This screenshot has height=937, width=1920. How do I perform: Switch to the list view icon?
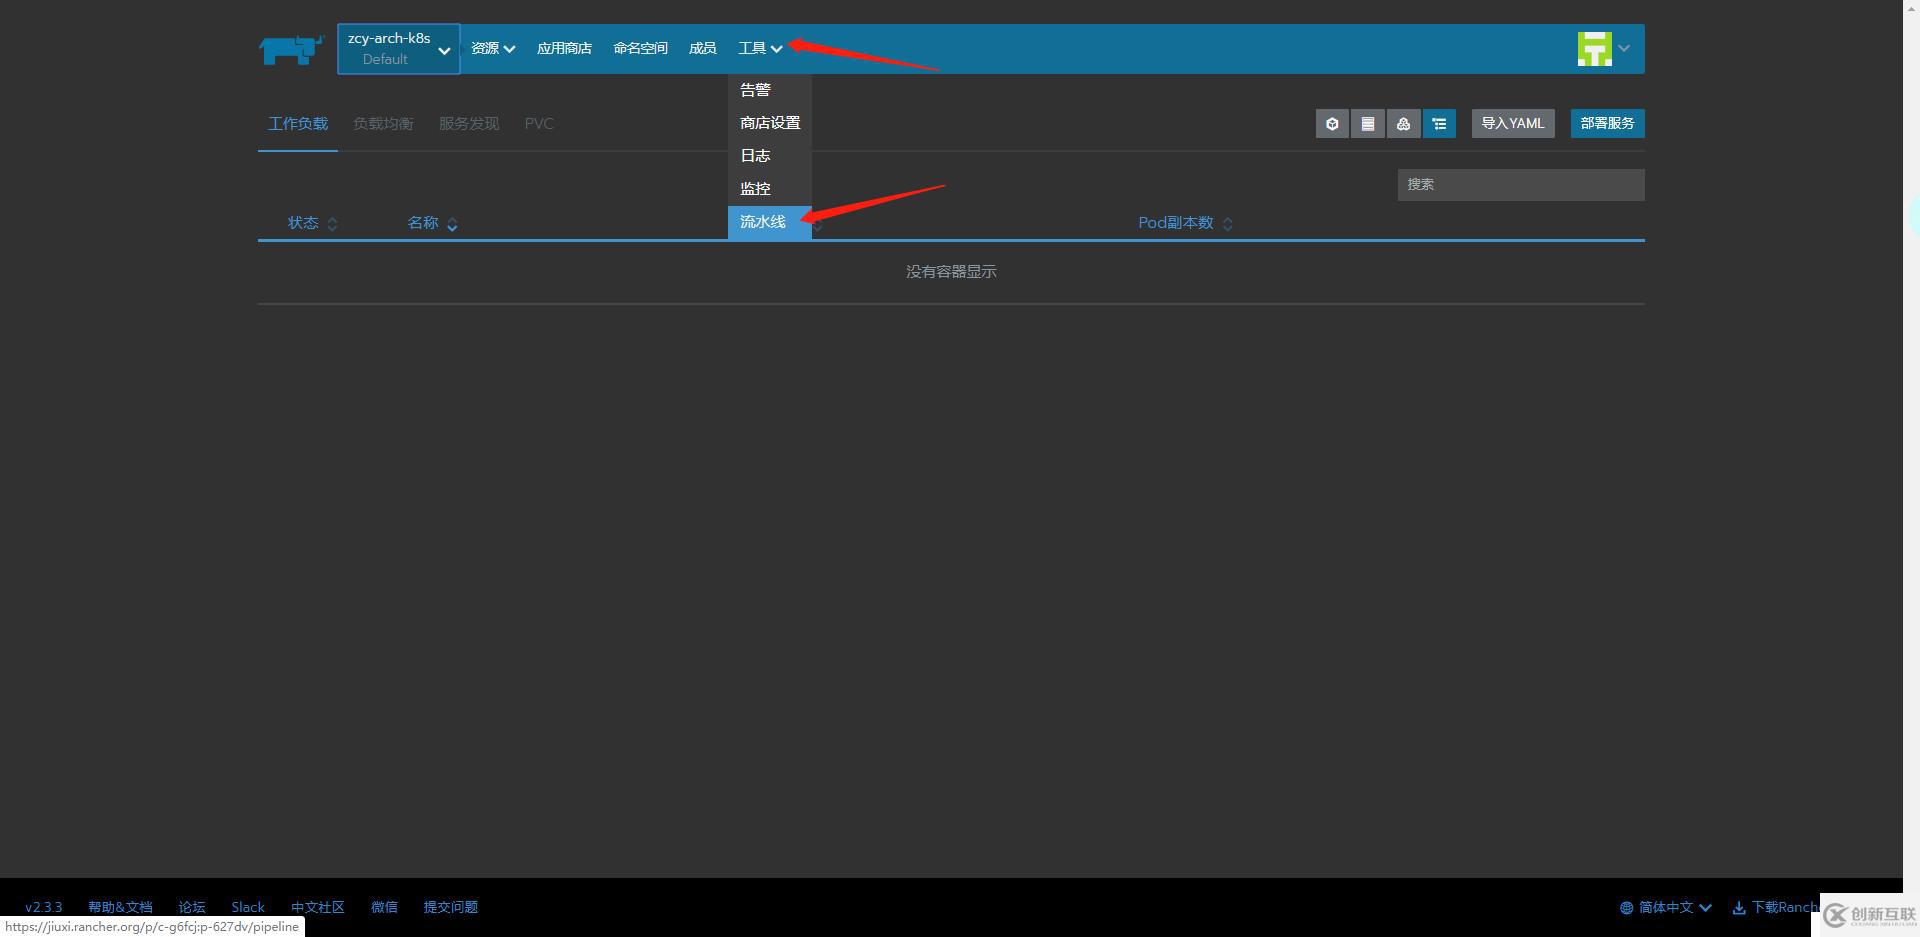(x=1367, y=123)
